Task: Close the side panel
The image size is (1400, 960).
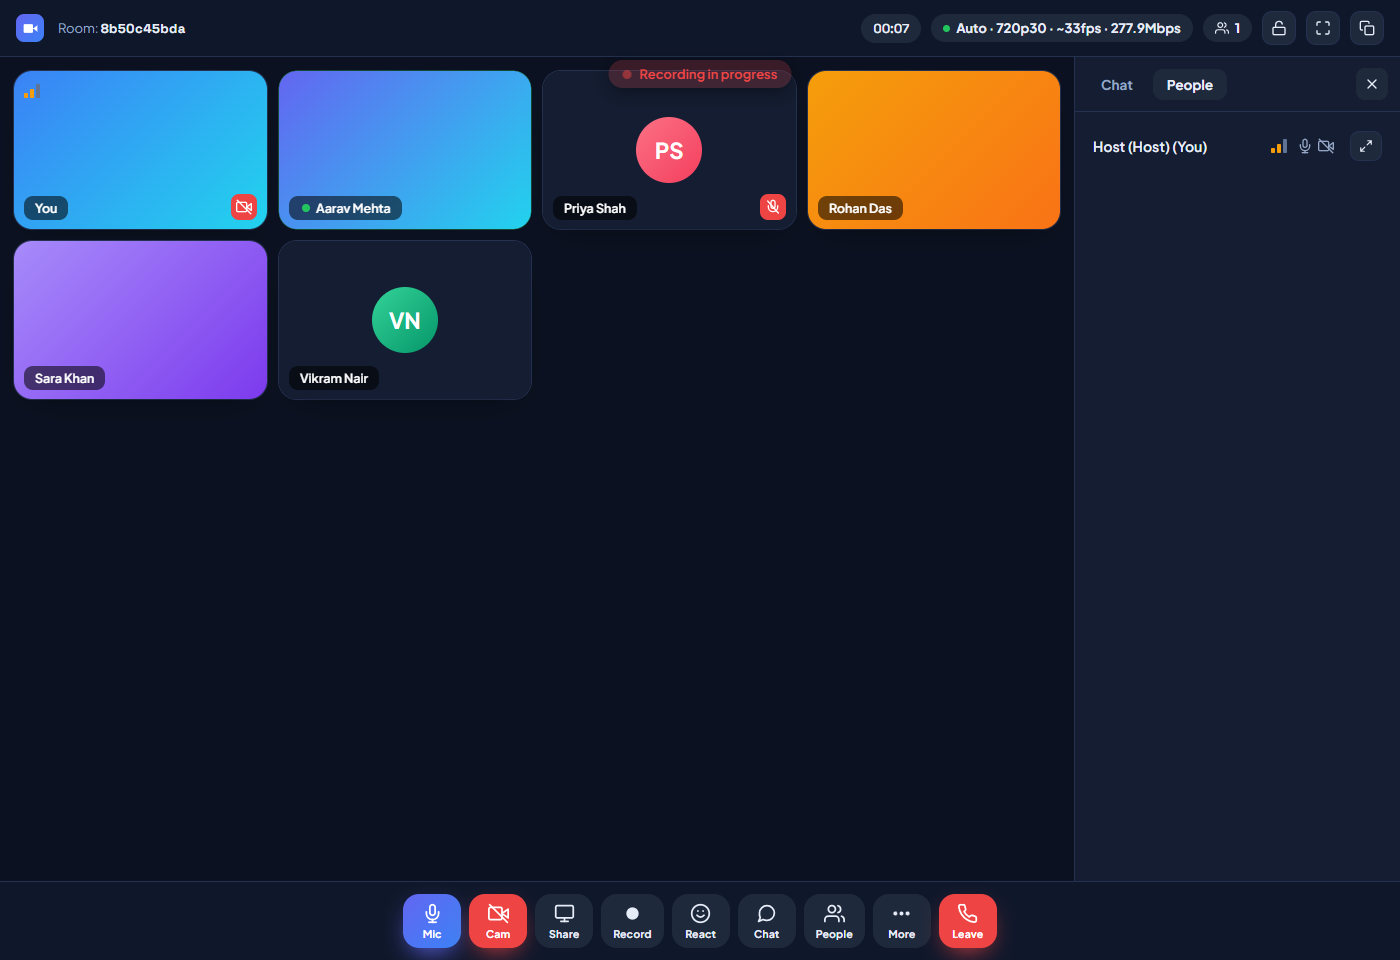Action: 1372,84
